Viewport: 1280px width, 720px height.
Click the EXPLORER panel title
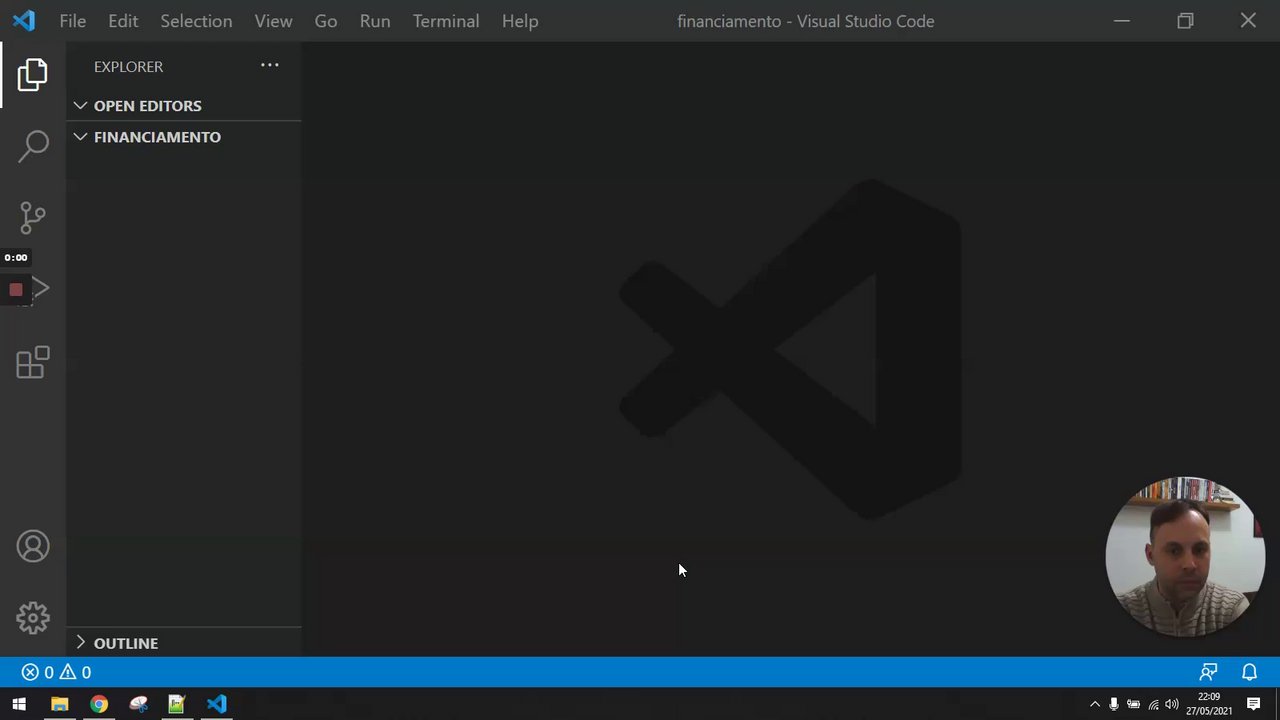point(128,66)
